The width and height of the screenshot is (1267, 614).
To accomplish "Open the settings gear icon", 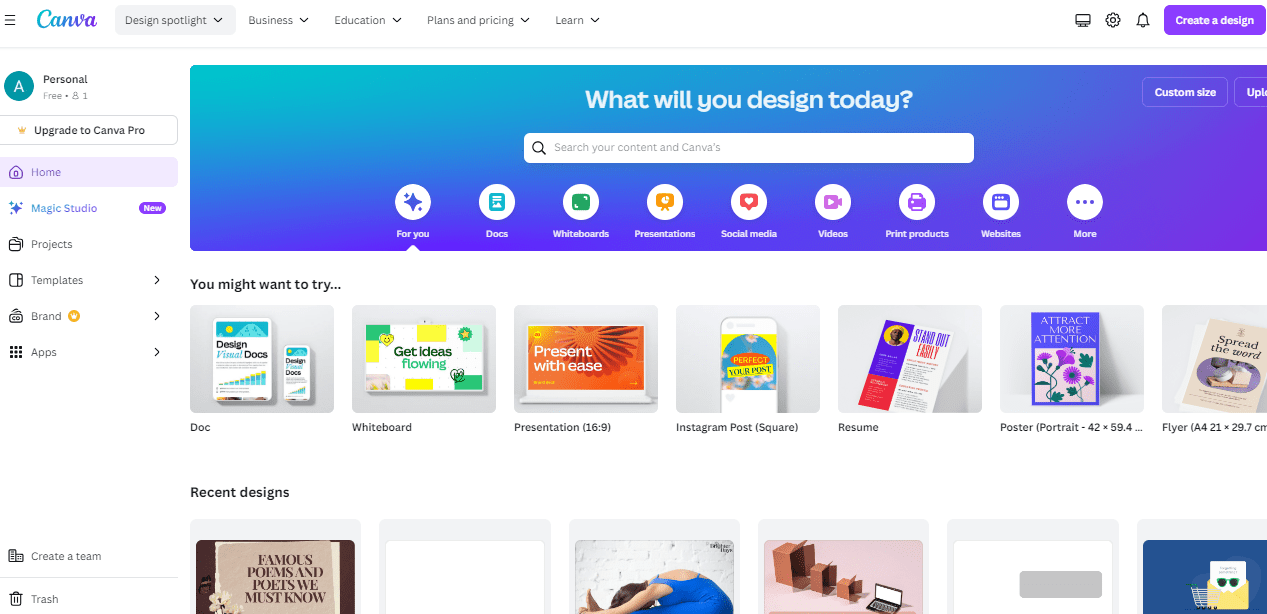I will [1113, 20].
